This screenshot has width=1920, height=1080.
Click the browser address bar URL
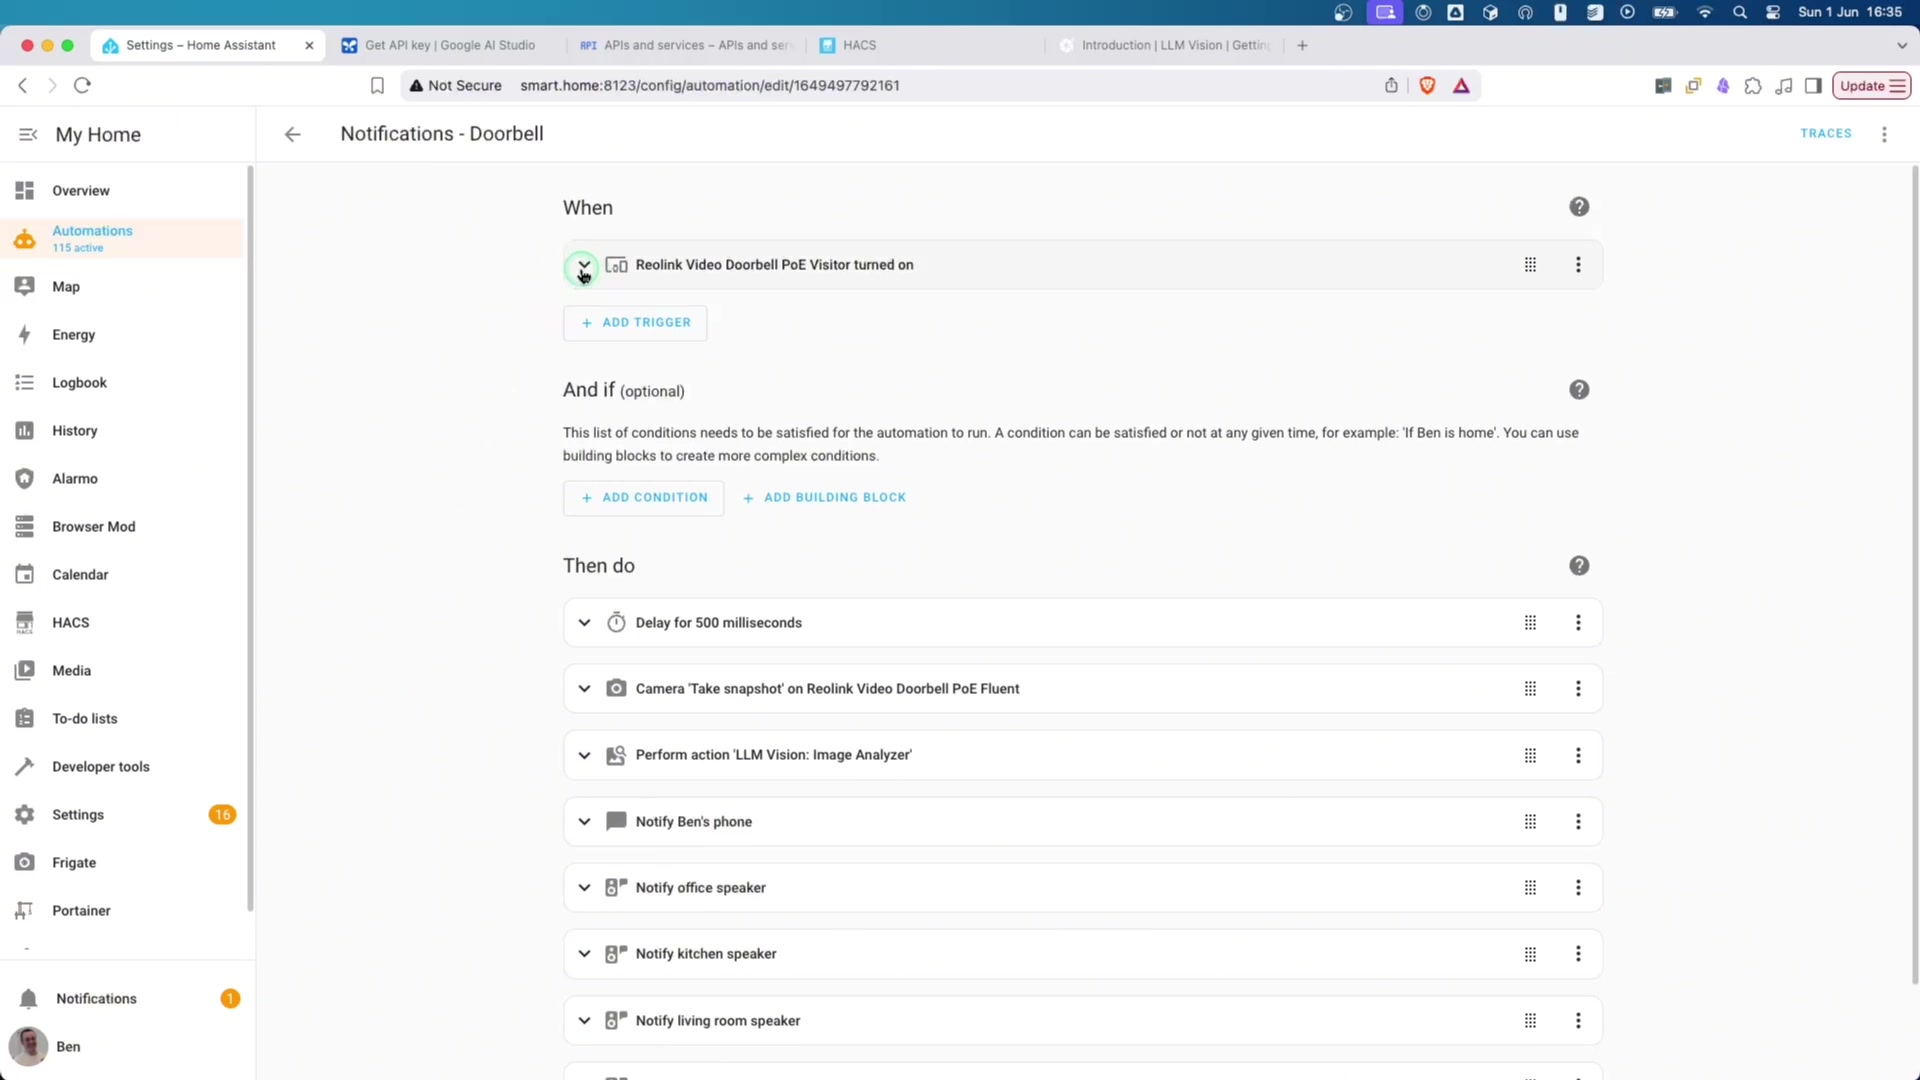(x=710, y=86)
